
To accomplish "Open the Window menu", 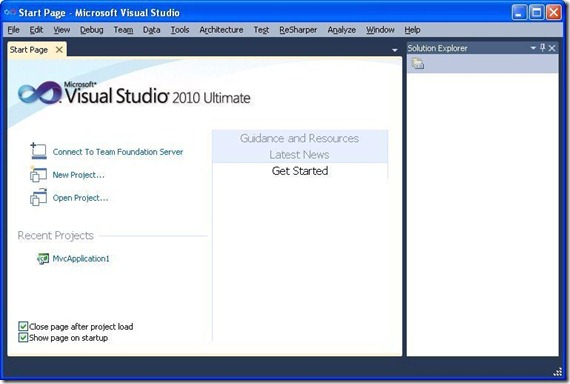I will pos(380,30).
